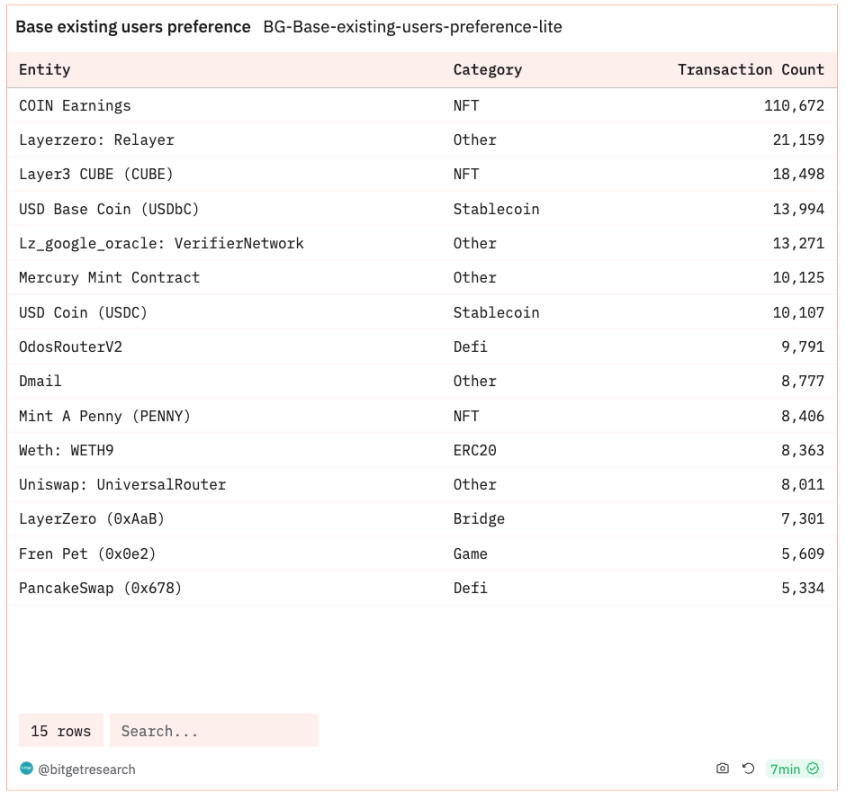Sort by Transaction Count column header
Image resolution: width=846 pixels, height=801 pixels.
click(751, 70)
